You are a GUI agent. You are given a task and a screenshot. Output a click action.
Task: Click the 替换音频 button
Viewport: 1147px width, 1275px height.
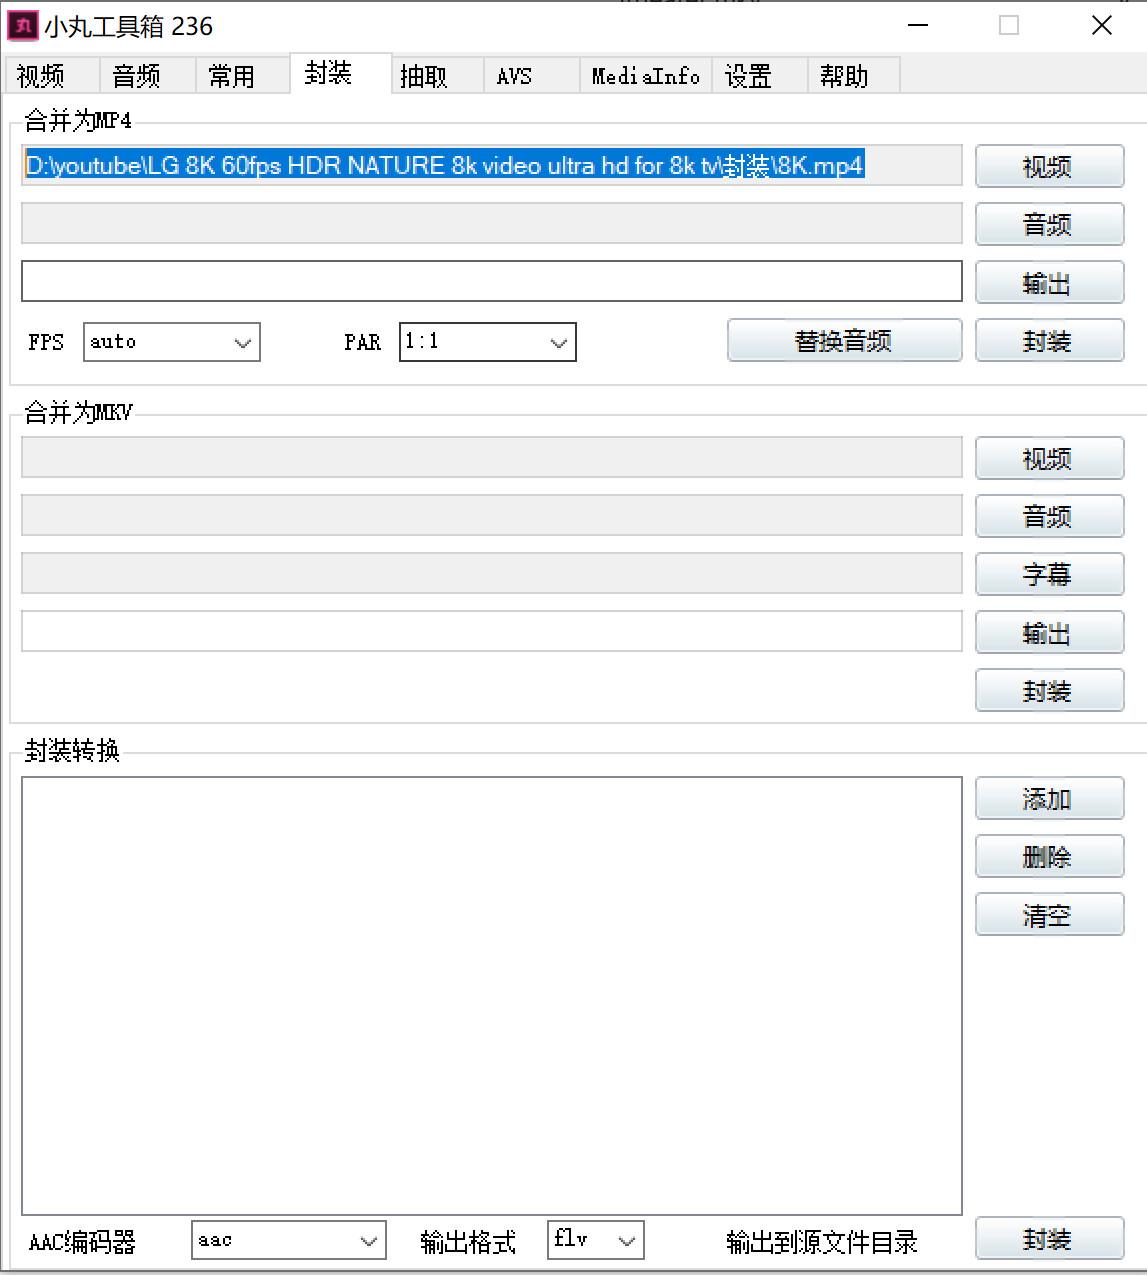click(x=844, y=340)
